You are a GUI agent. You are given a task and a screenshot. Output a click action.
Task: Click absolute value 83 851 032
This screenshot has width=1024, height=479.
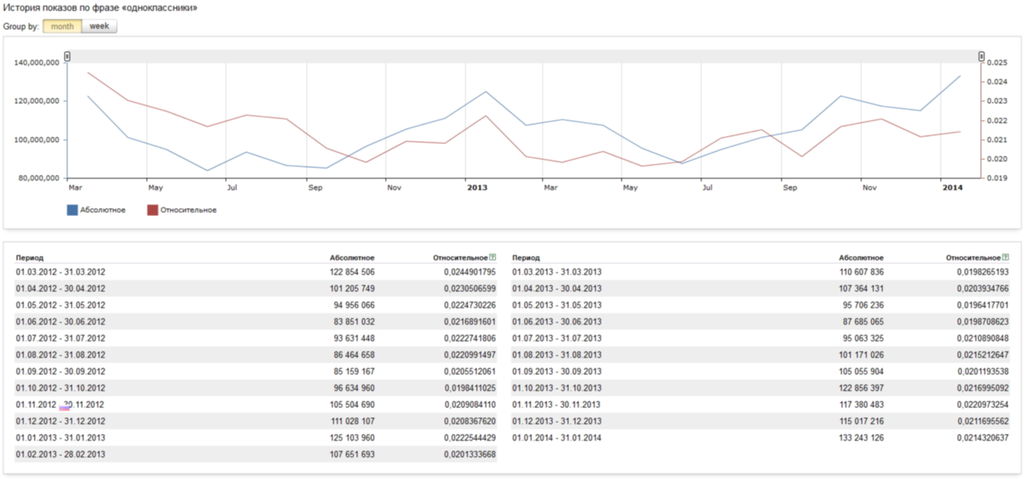coord(355,322)
